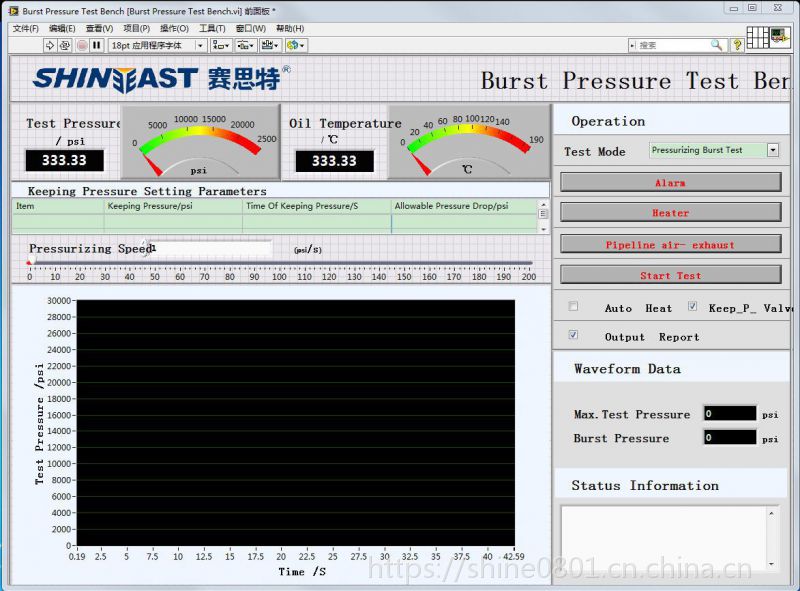Click the 42.59 x-axis end label
The width and height of the screenshot is (800, 591).
tap(513, 556)
